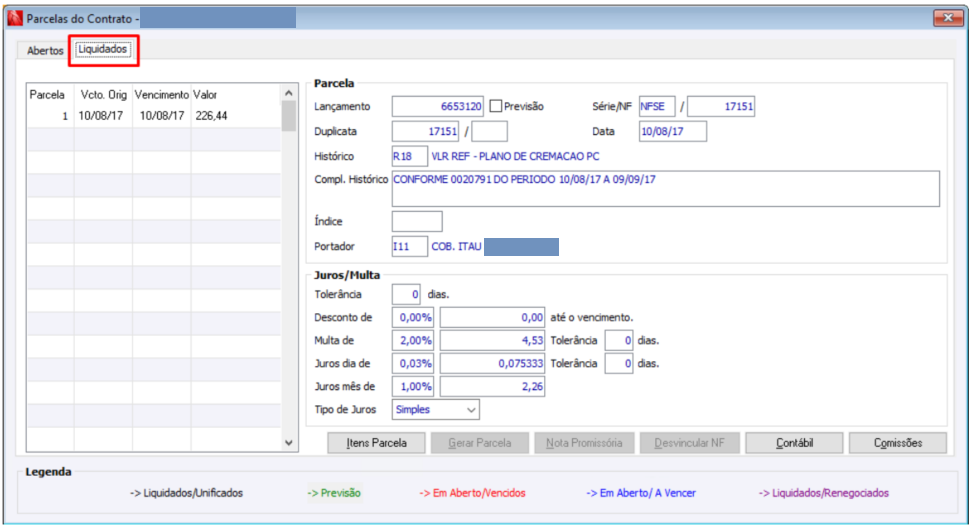Click the Em Aberto/Vencidos legend entry
The image size is (969, 527).
pyautogui.click(x=473, y=493)
